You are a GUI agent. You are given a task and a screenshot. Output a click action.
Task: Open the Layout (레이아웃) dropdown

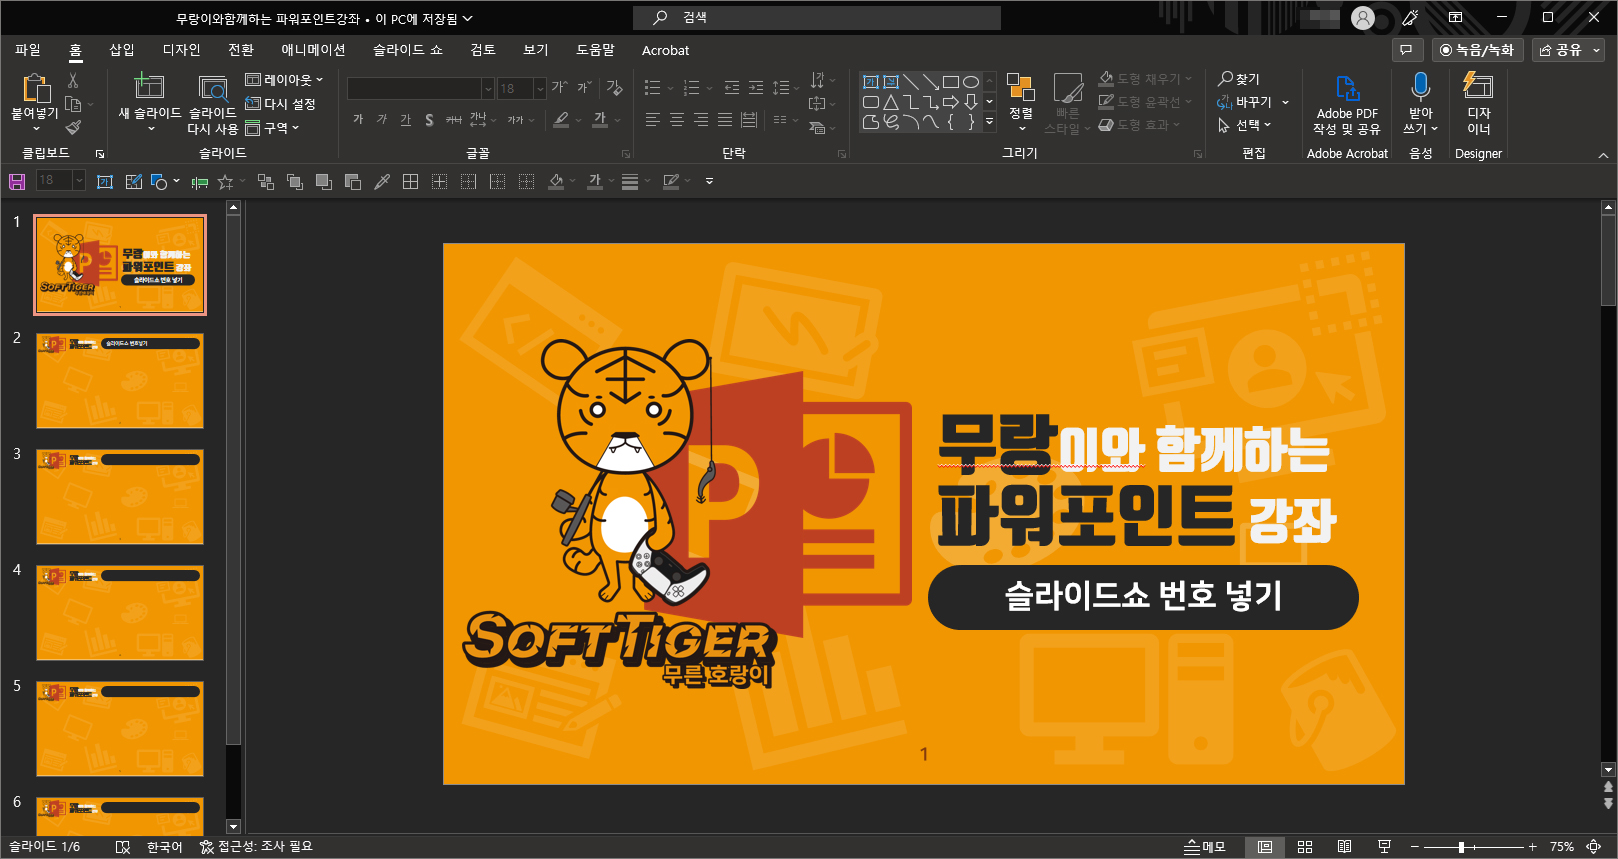click(x=285, y=80)
